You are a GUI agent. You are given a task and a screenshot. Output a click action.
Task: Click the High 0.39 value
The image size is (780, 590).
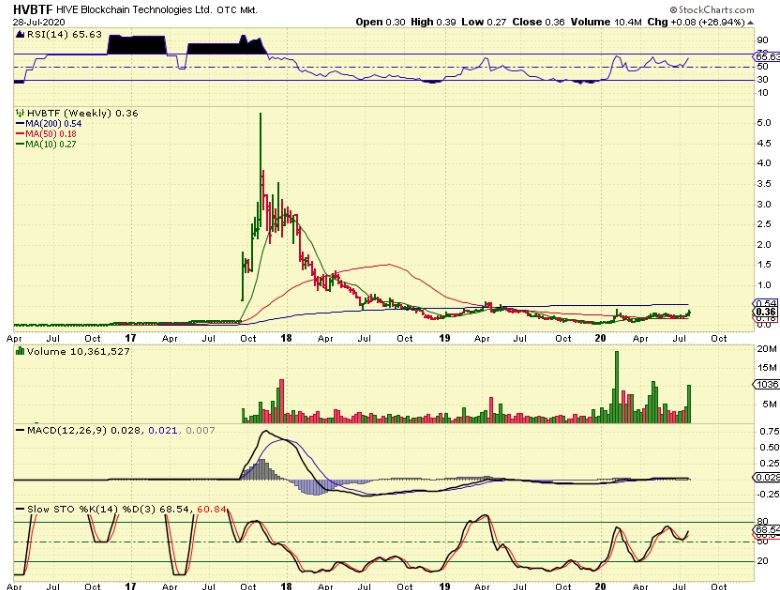(x=433, y=22)
